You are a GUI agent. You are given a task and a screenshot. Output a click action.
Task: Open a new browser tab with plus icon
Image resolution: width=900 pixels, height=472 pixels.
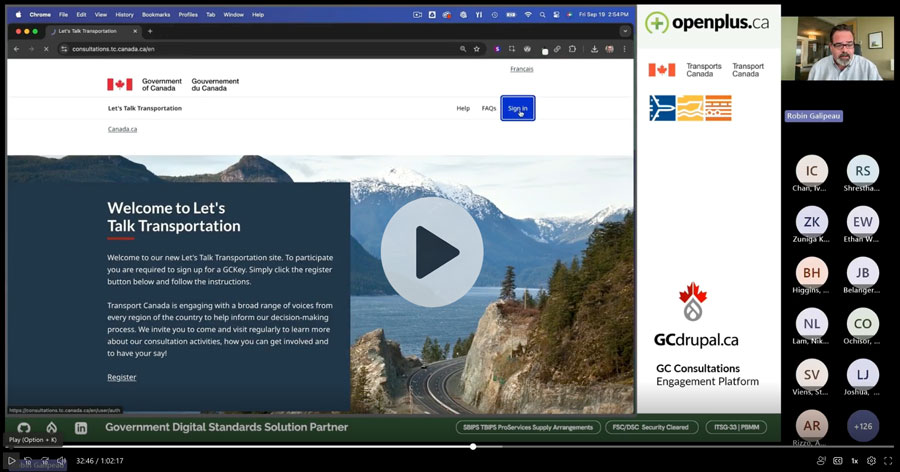tap(150, 31)
